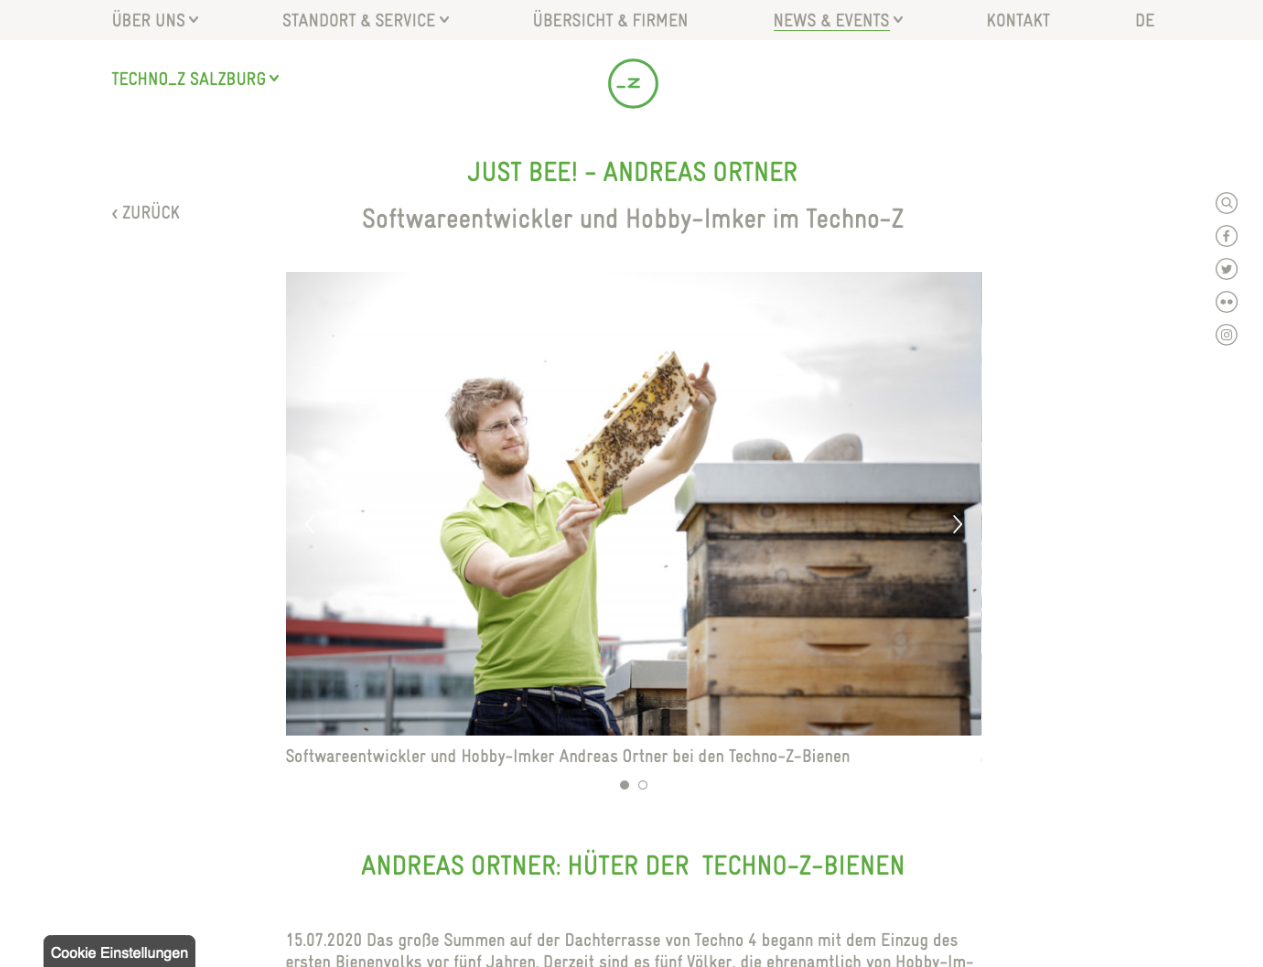The height and width of the screenshot is (967, 1263).
Task: Select the second slideshow dot indicator
Action: coord(643,785)
